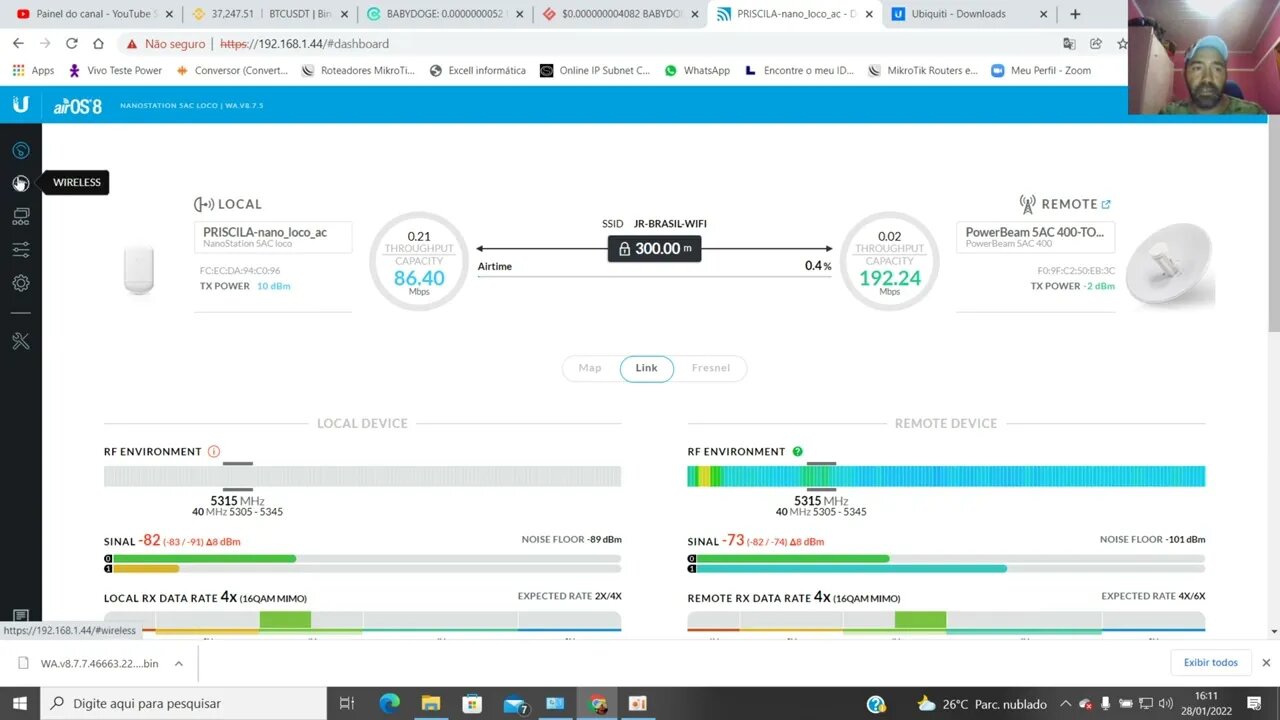This screenshot has width=1280, height=720.
Task: Open the System gear sidebar icon
Action: point(20,283)
